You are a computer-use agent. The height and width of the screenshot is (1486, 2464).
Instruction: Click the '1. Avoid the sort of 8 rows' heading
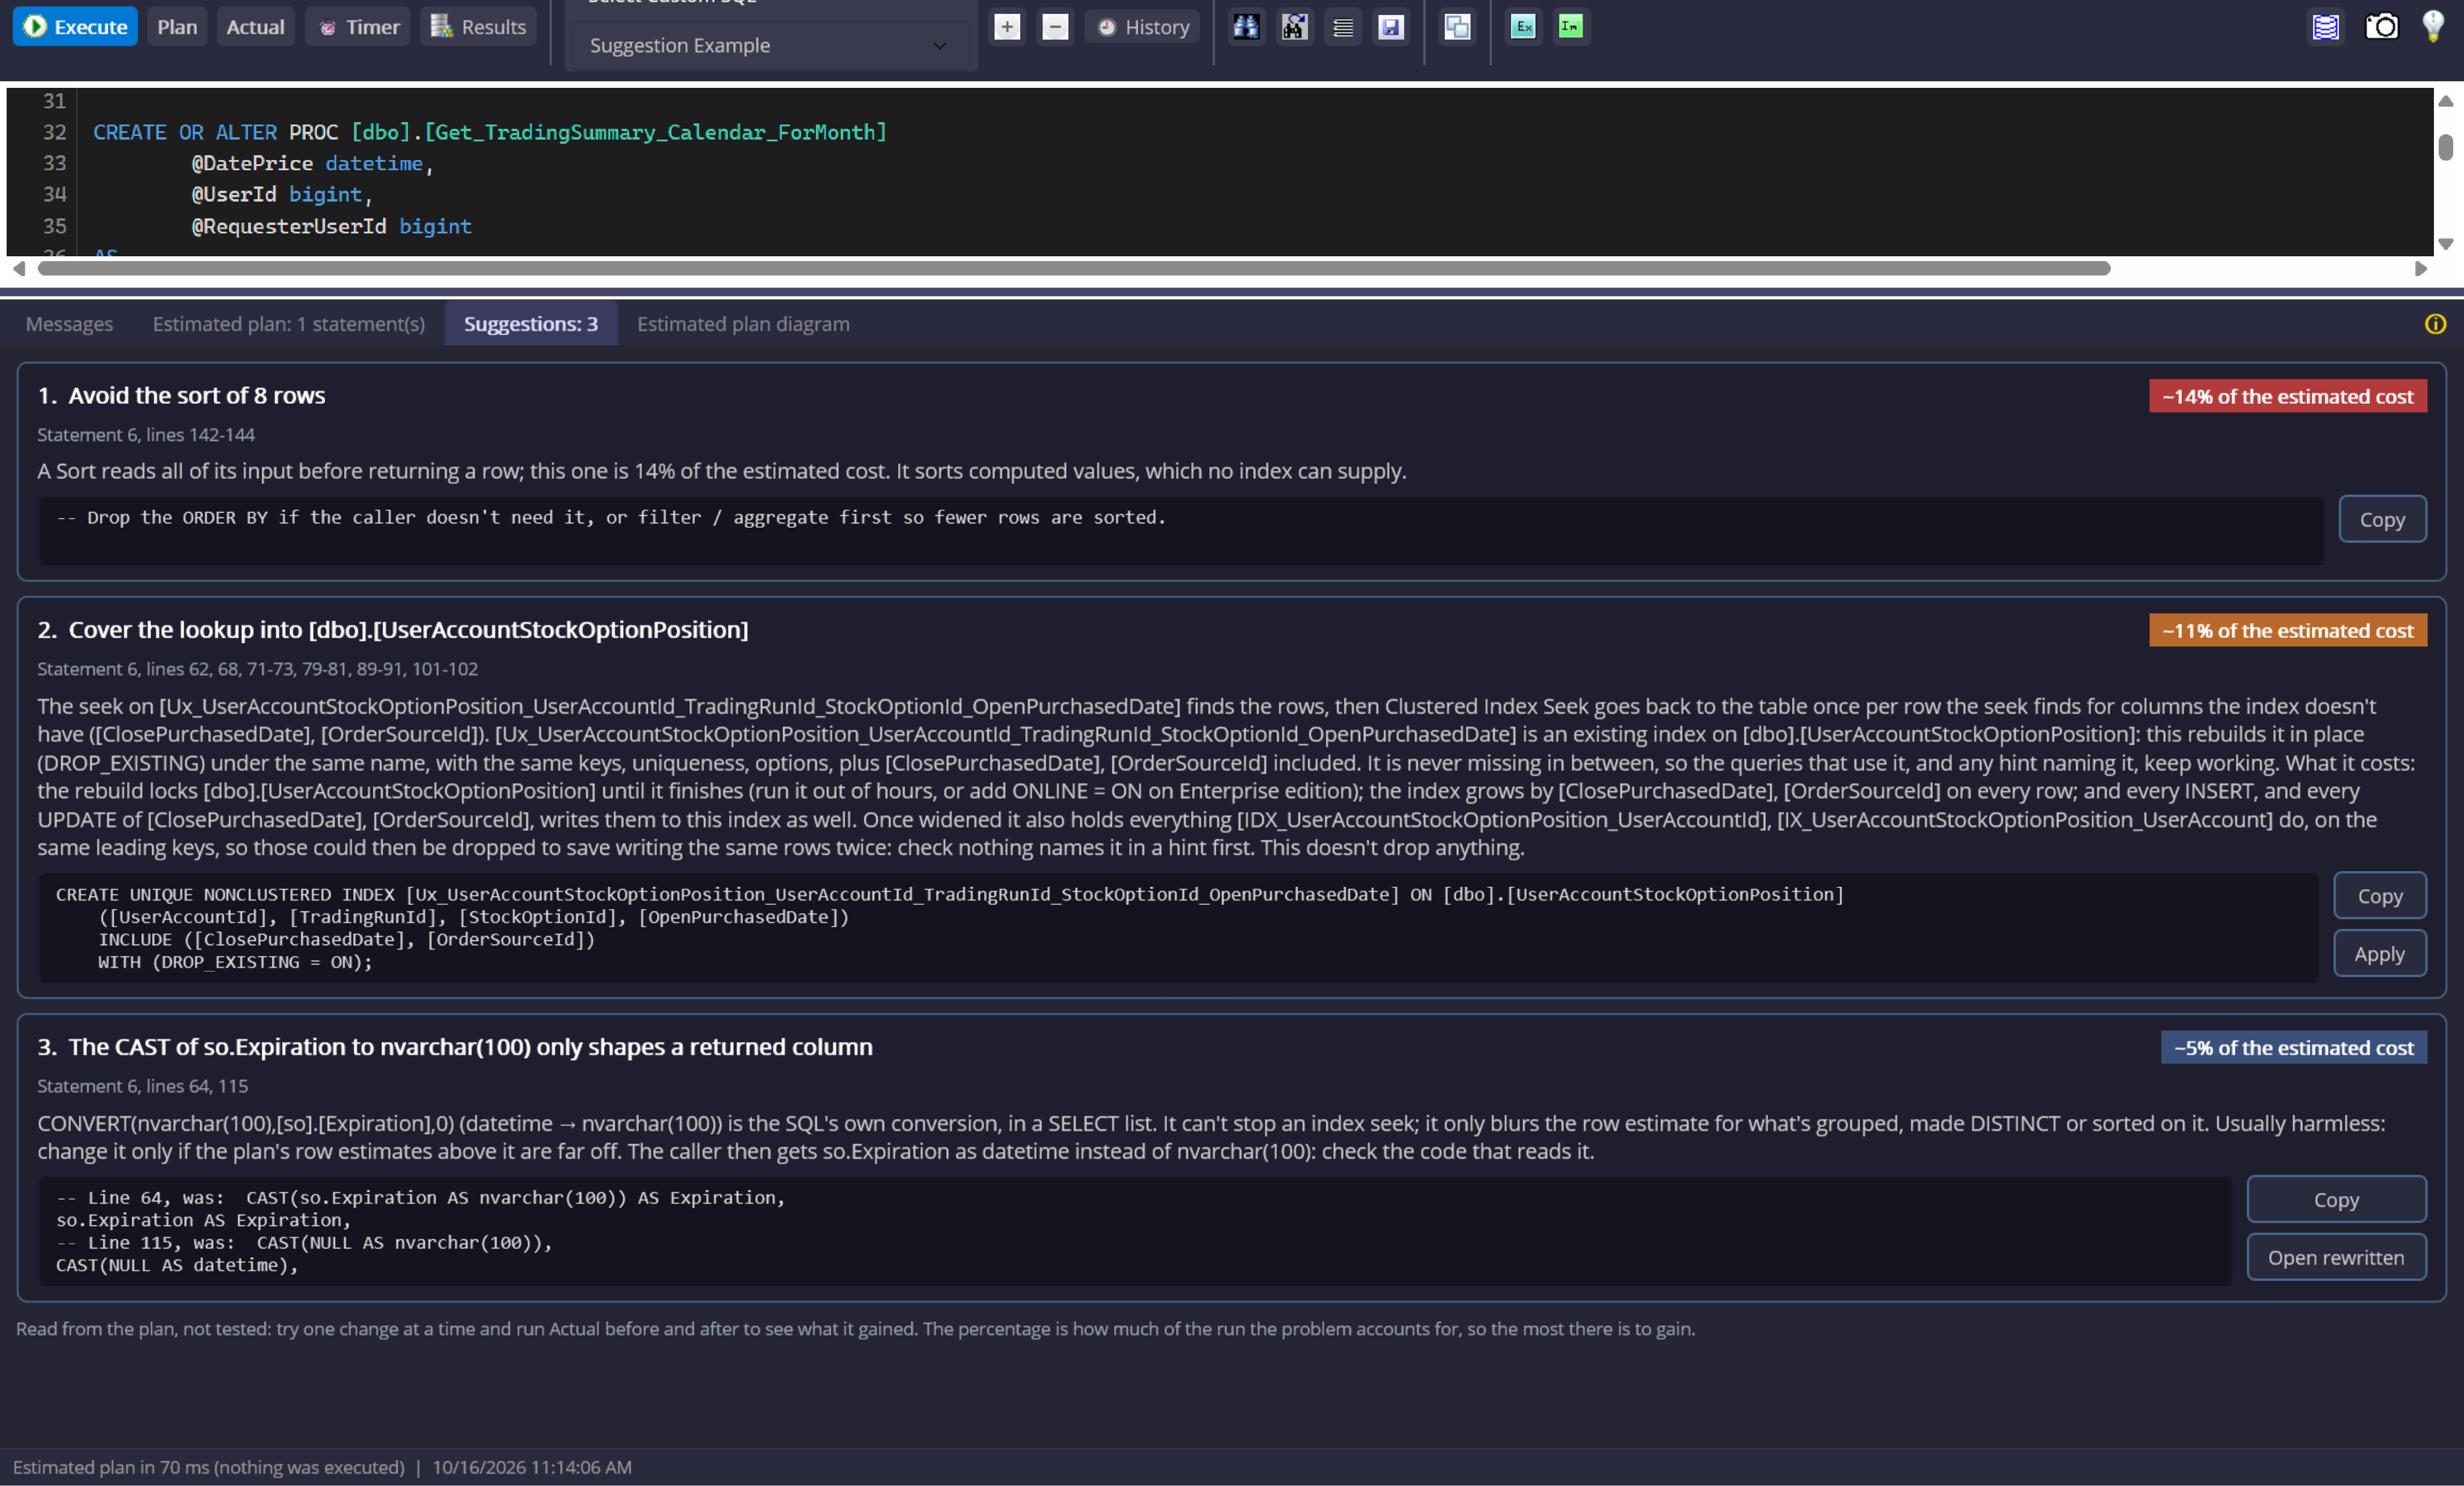click(x=181, y=396)
